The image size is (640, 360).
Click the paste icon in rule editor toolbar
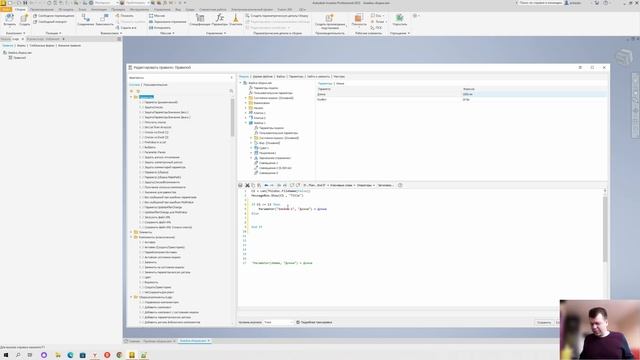point(259,185)
